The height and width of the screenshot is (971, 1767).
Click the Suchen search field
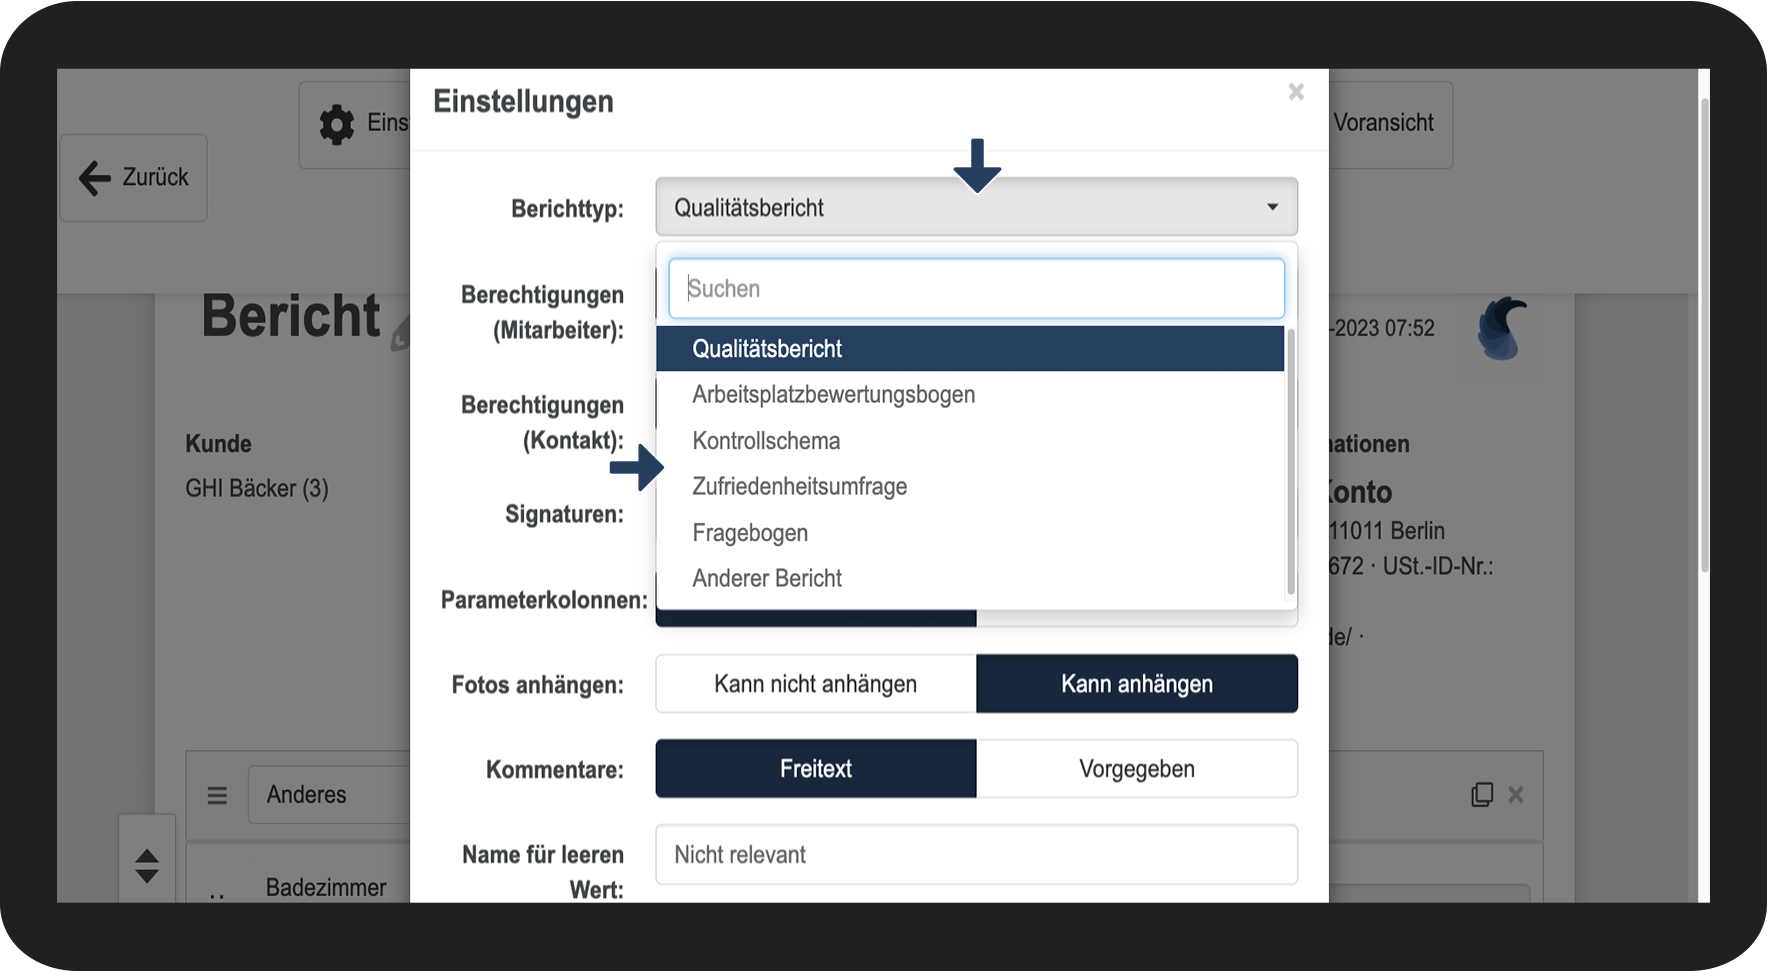pos(976,289)
